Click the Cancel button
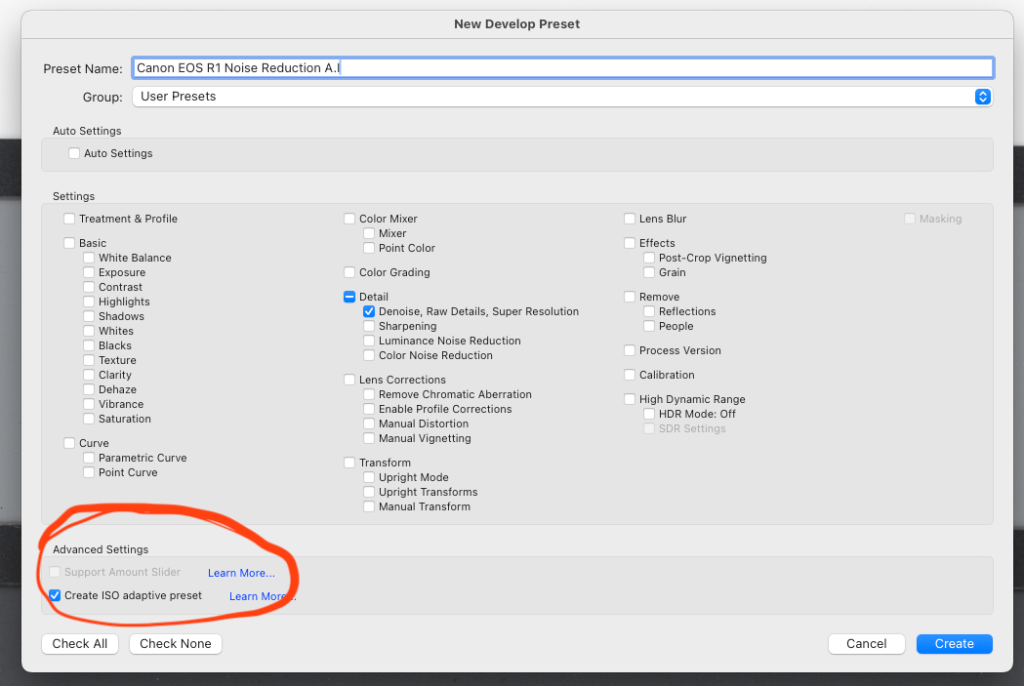Image resolution: width=1024 pixels, height=686 pixels. coord(866,644)
